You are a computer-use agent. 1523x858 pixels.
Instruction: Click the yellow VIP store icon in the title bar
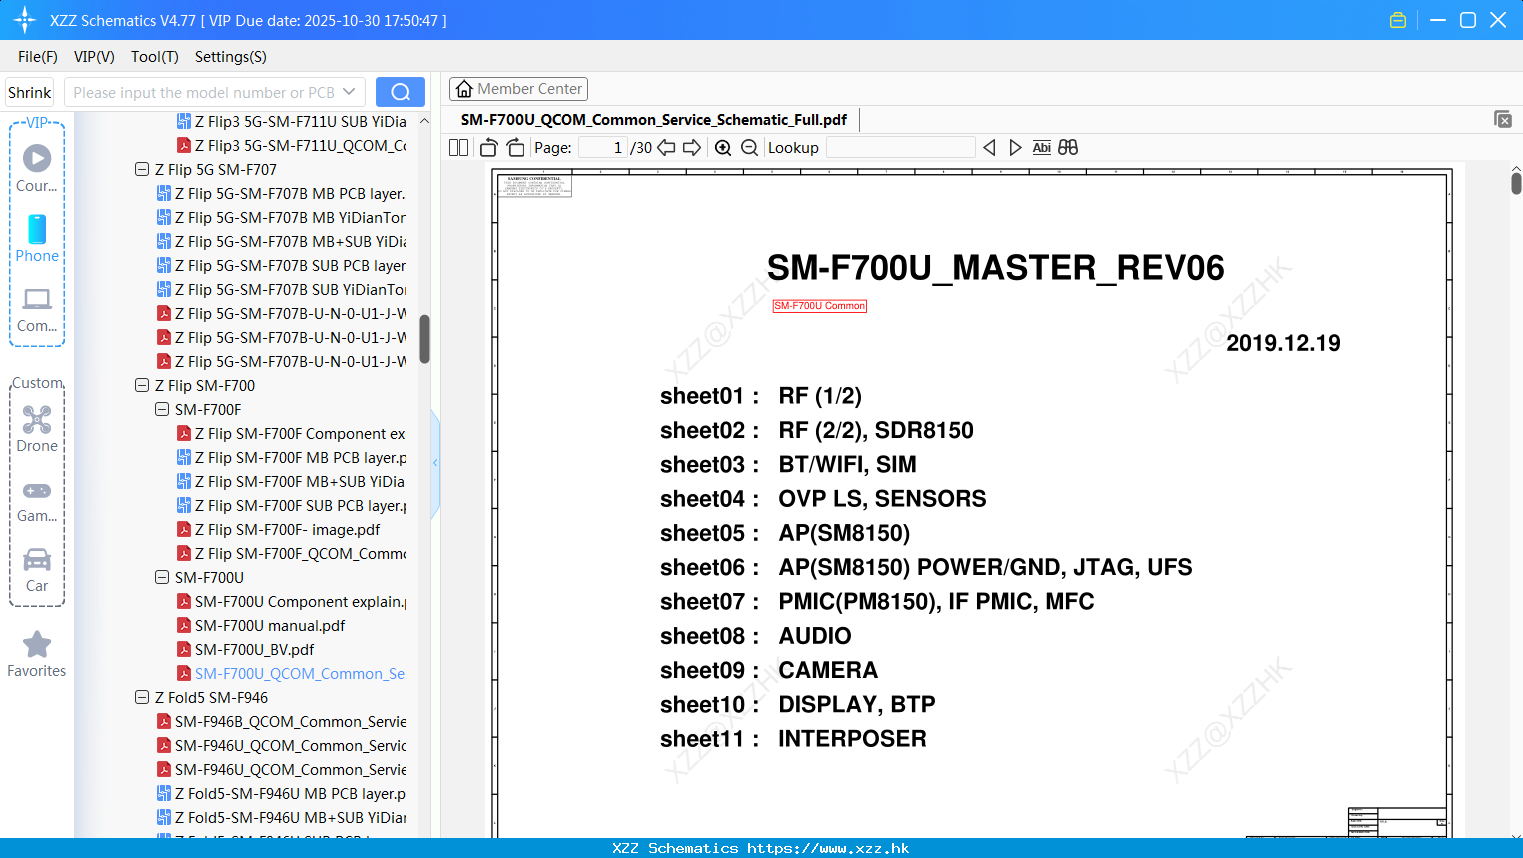click(1398, 20)
